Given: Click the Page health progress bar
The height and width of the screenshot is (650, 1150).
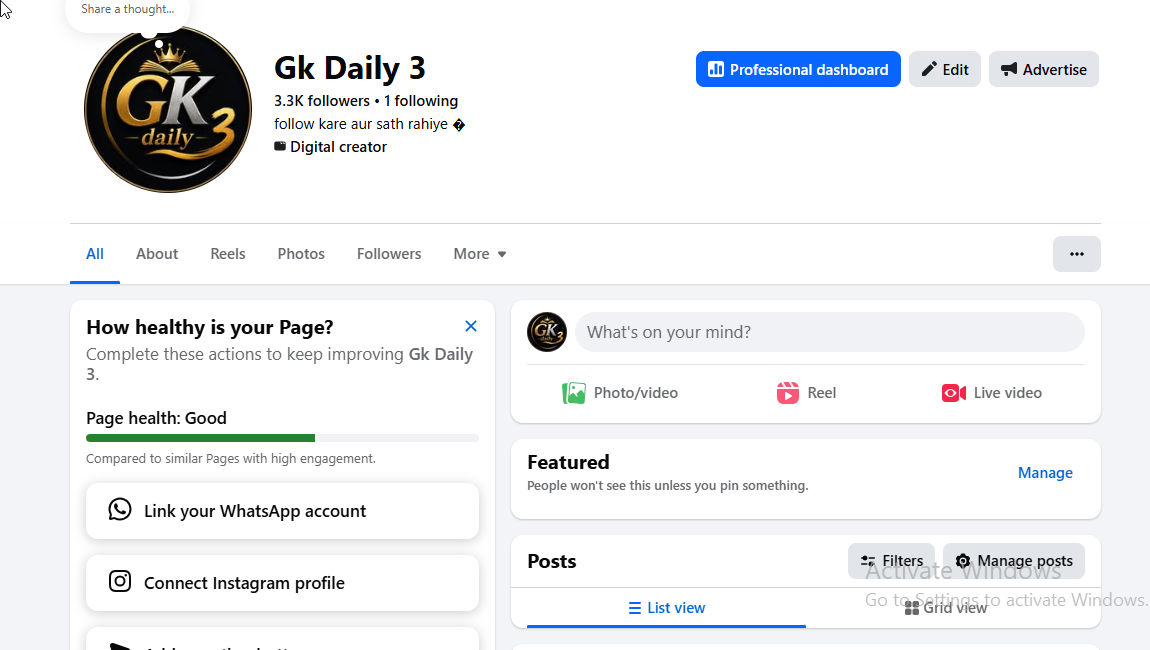Looking at the screenshot, I should [282, 438].
